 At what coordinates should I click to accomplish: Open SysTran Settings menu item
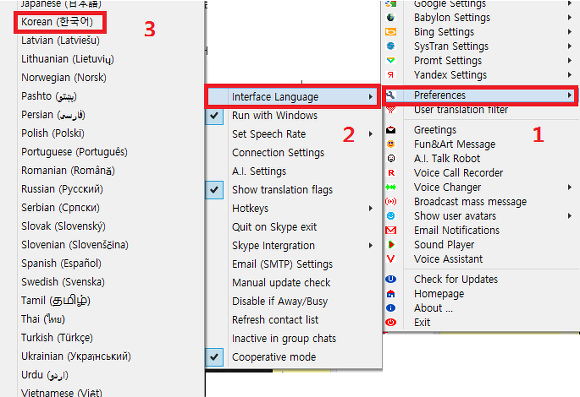[x=451, y=46]
